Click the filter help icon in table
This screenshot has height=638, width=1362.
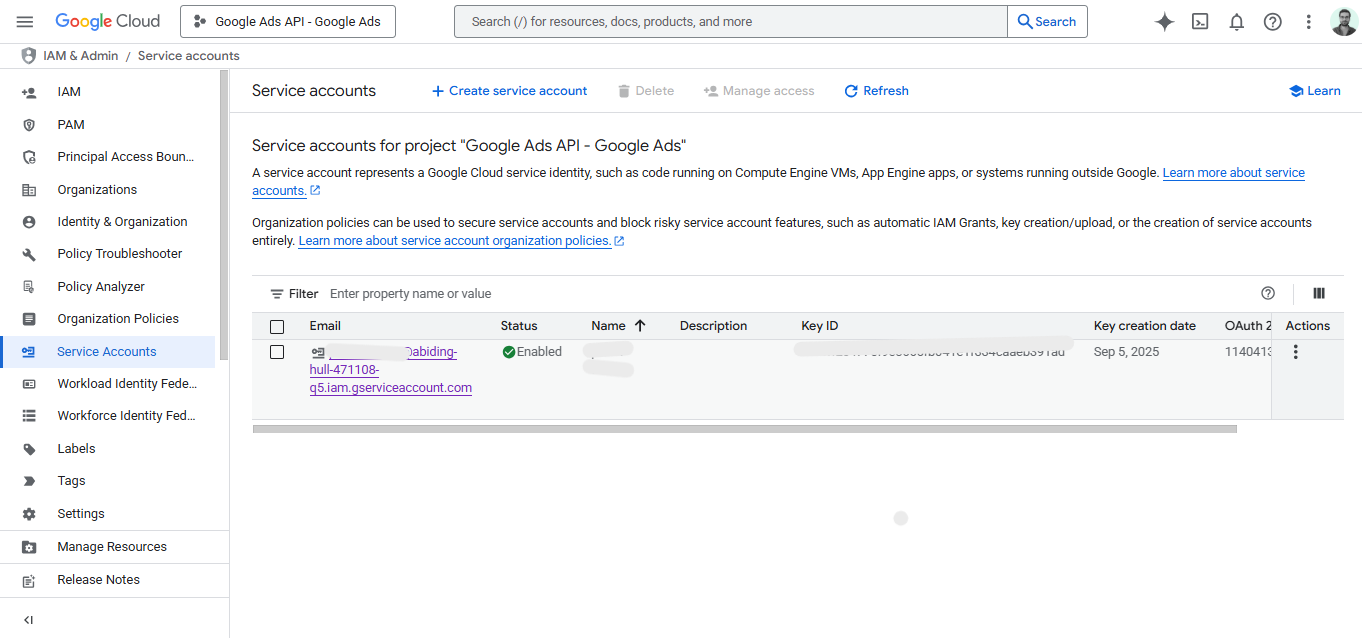click(x=1268, y=293)
